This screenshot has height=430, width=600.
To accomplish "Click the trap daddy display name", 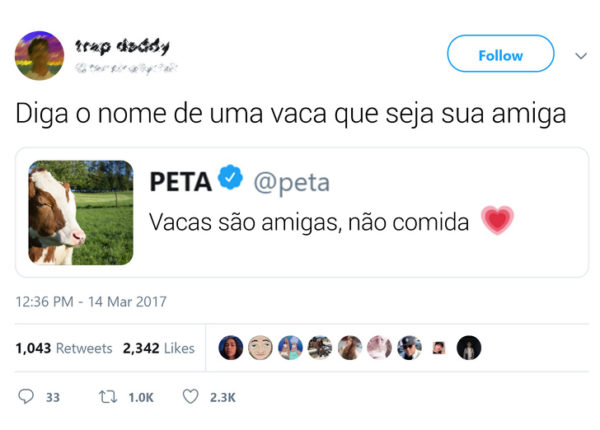I will pos(122,46).
